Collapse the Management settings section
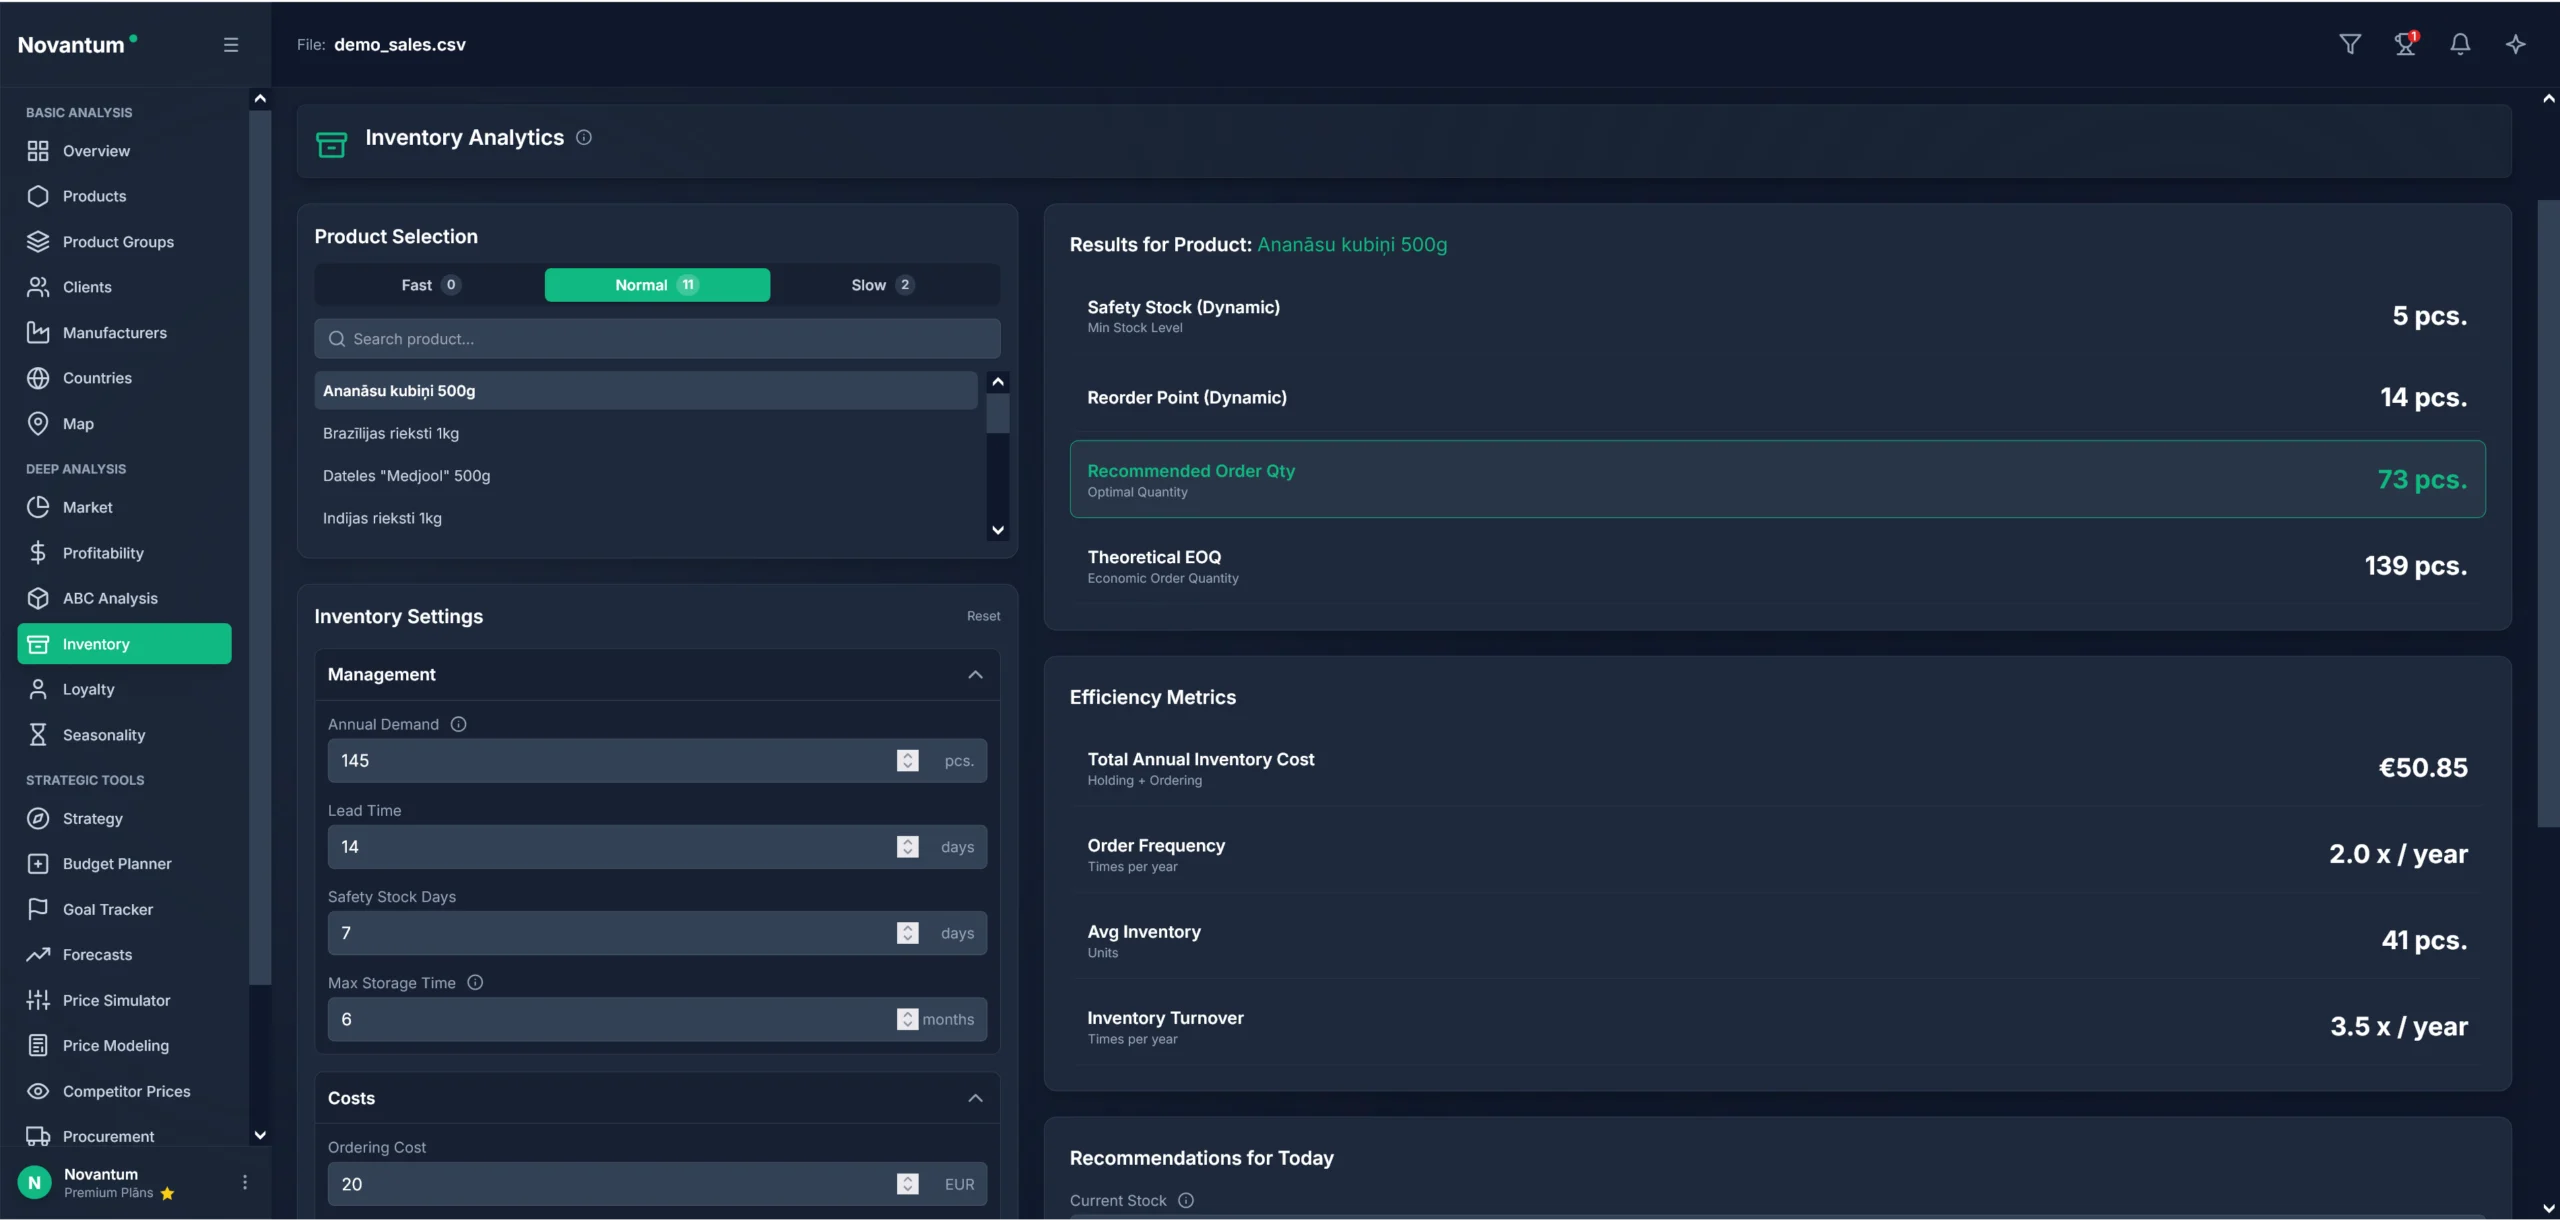 coord(975,674)
